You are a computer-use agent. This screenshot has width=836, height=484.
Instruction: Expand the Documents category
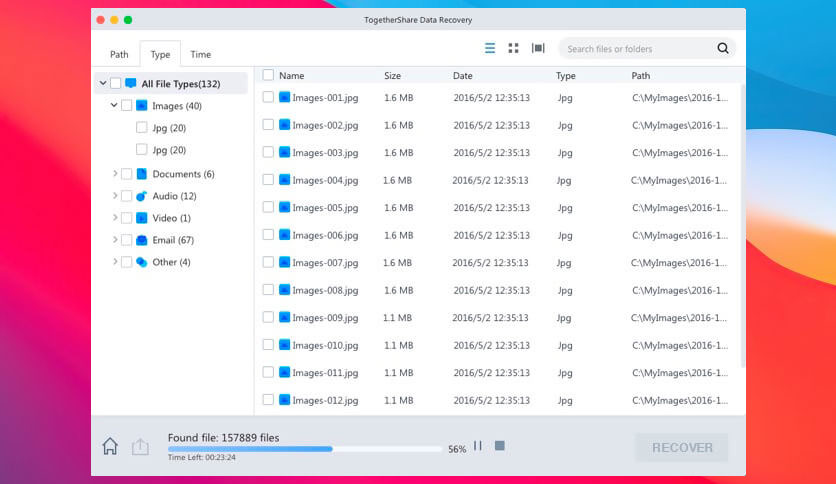[x=115, y=173]
